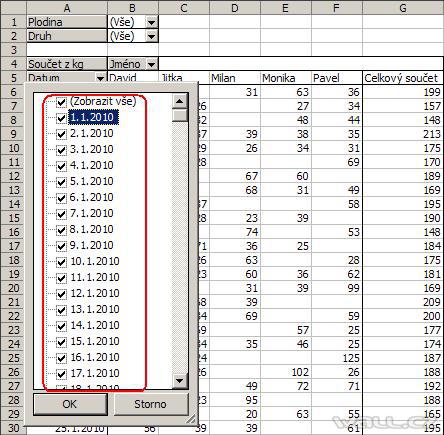Toggle the 4.1.2010 checkbox
The height and width of the screenshot is (435, 444).
pyautogui.click(x=61, y=166)
